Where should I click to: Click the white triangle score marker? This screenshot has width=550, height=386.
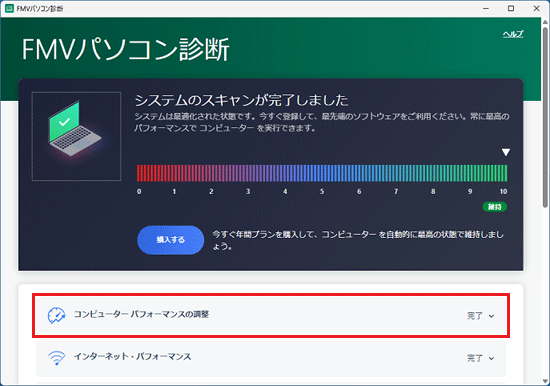tap(506, 152)
